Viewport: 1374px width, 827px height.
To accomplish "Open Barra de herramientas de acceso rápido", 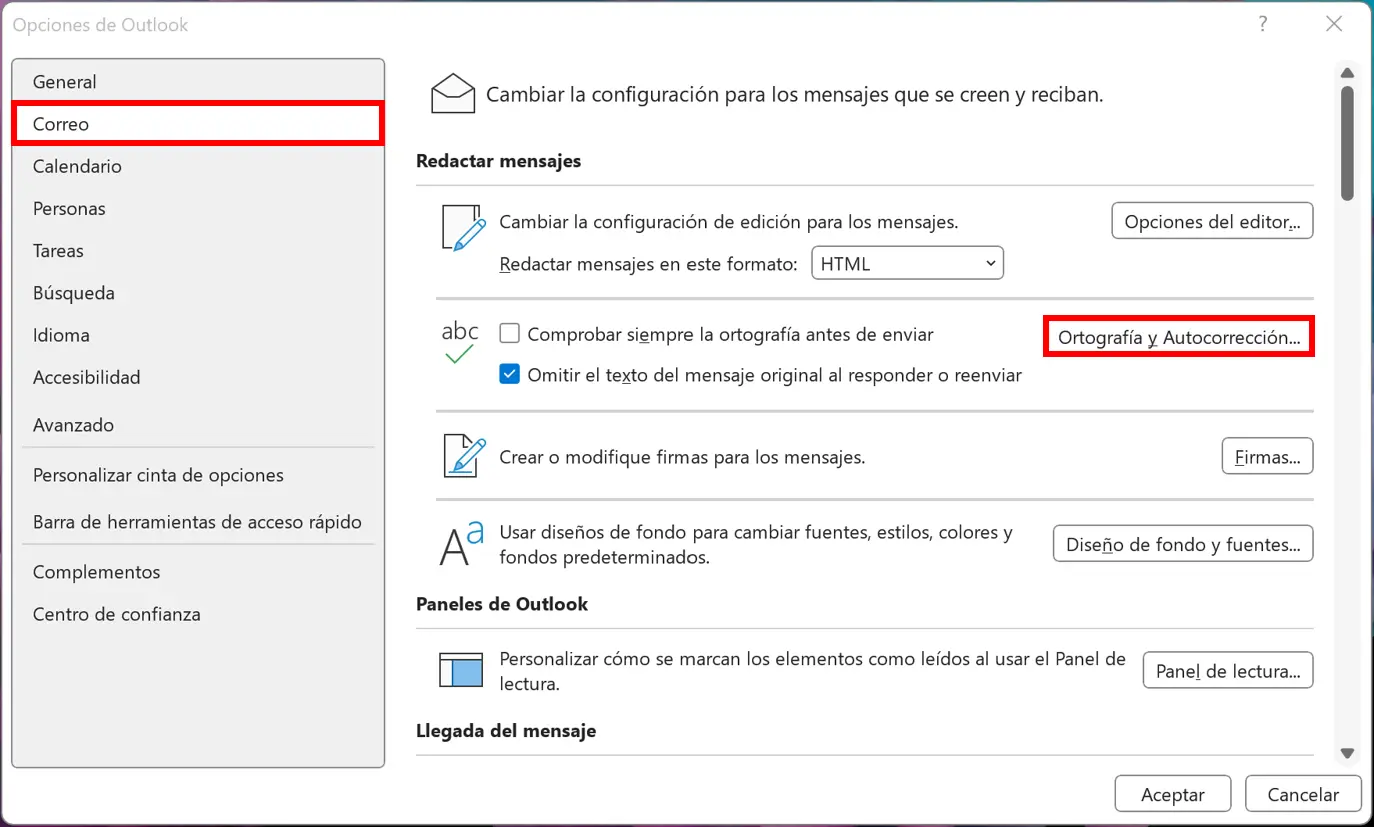I will [x=198, y=522].
